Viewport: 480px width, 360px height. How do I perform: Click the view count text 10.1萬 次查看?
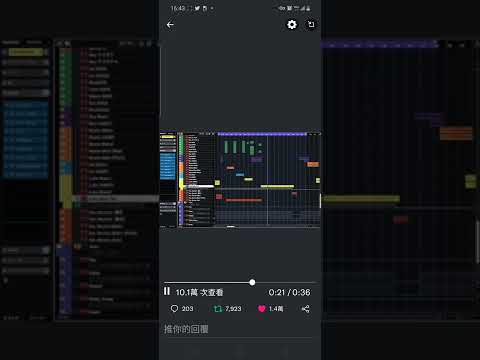(x=199, y=292)
